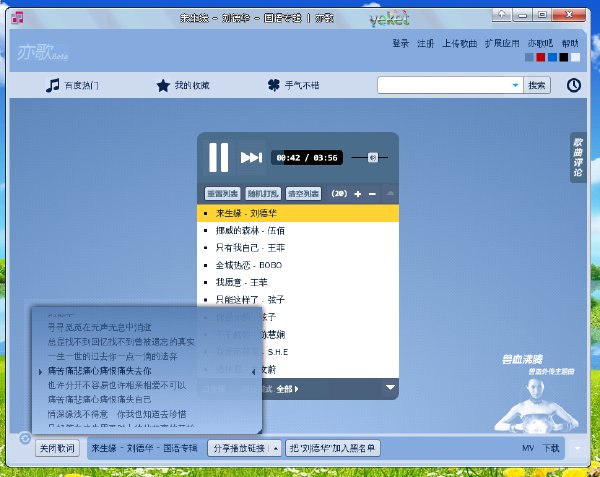Open the 手气不错 clover tab

[293, 85]
